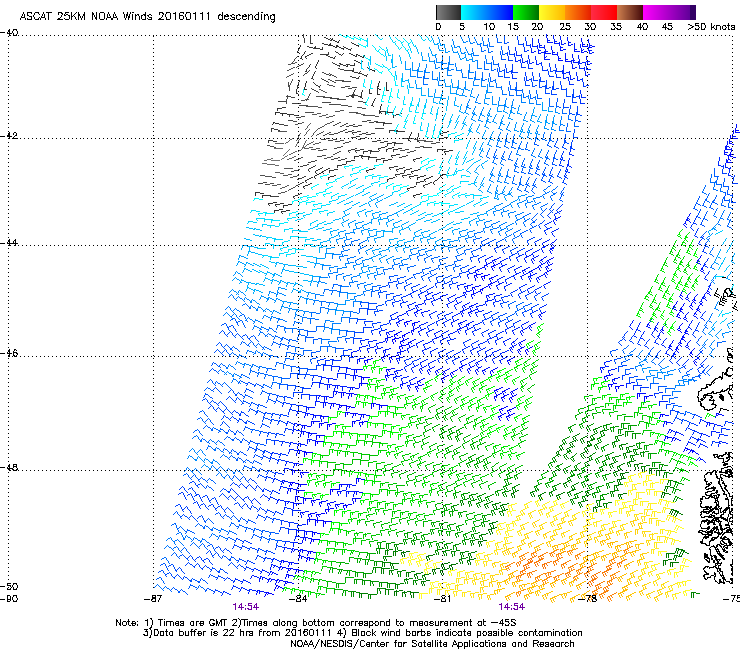Click the word 'descending' in the title
The height and width of the screenshot is (650, 740).
tap(246, 17)
